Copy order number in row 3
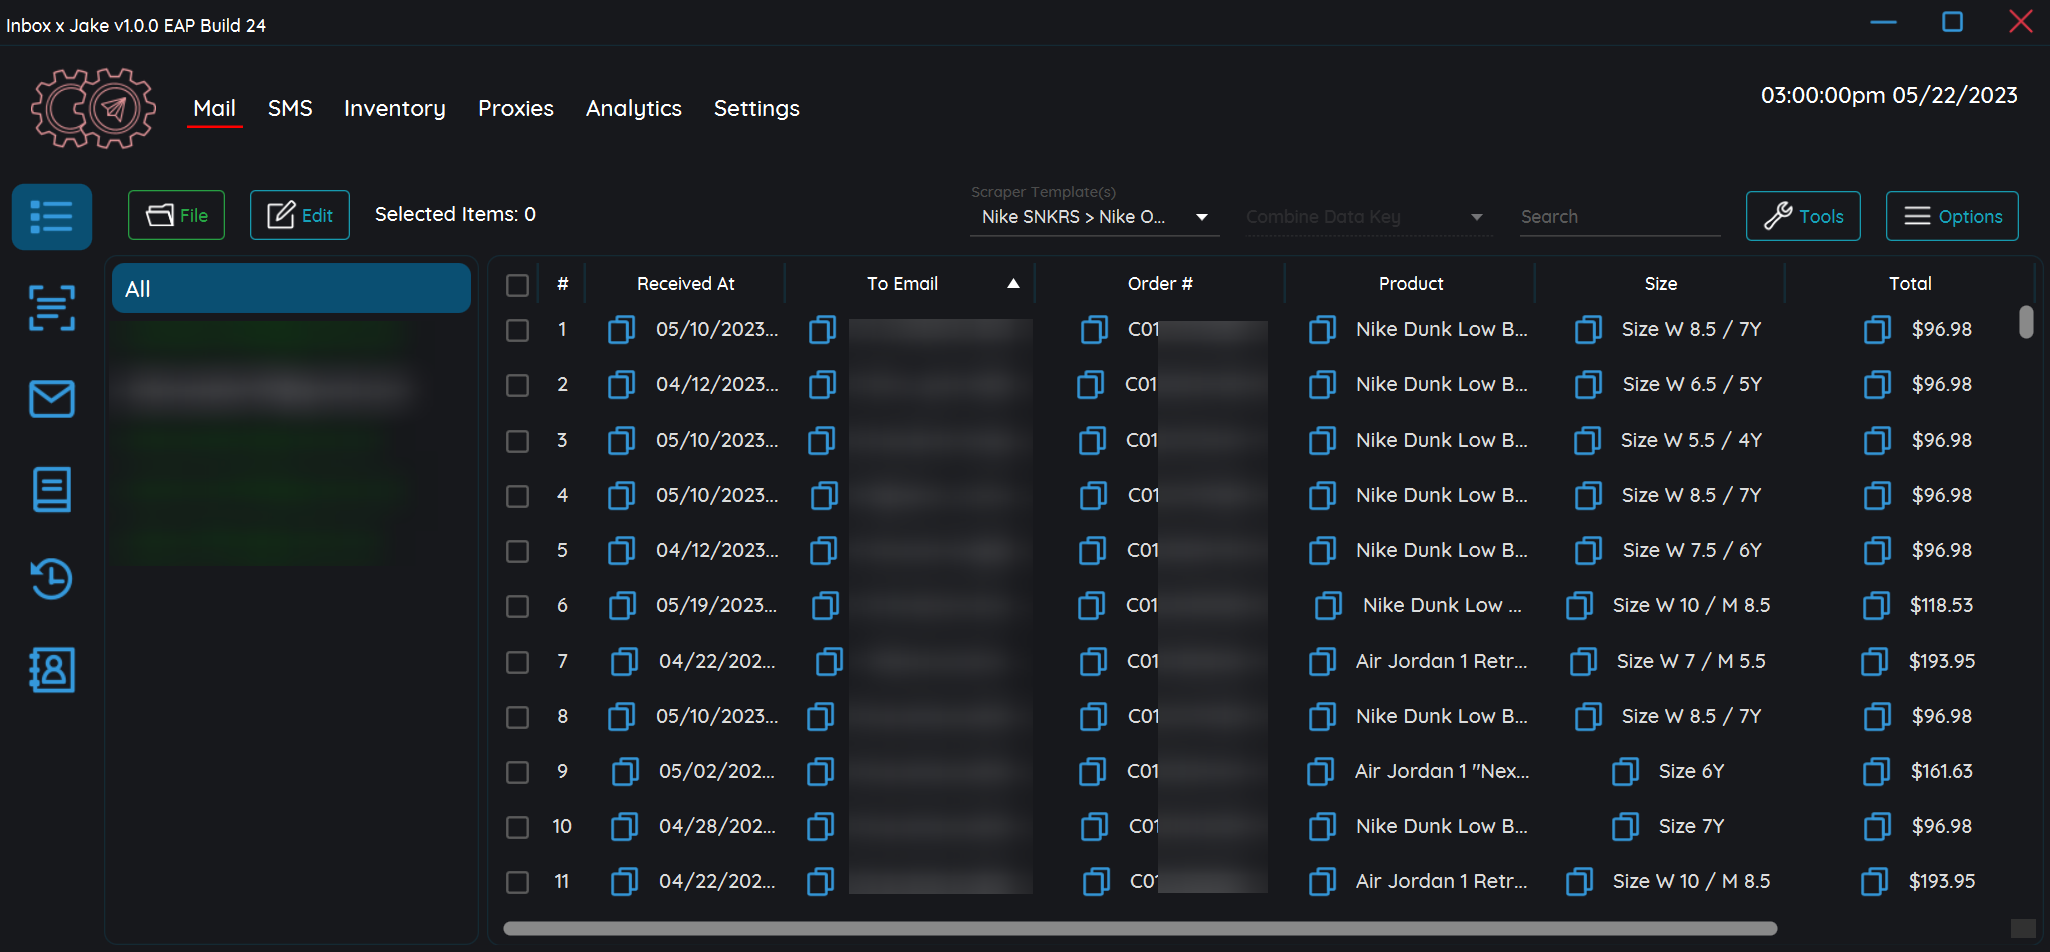2050x952 pixels. pos(1092,440)
